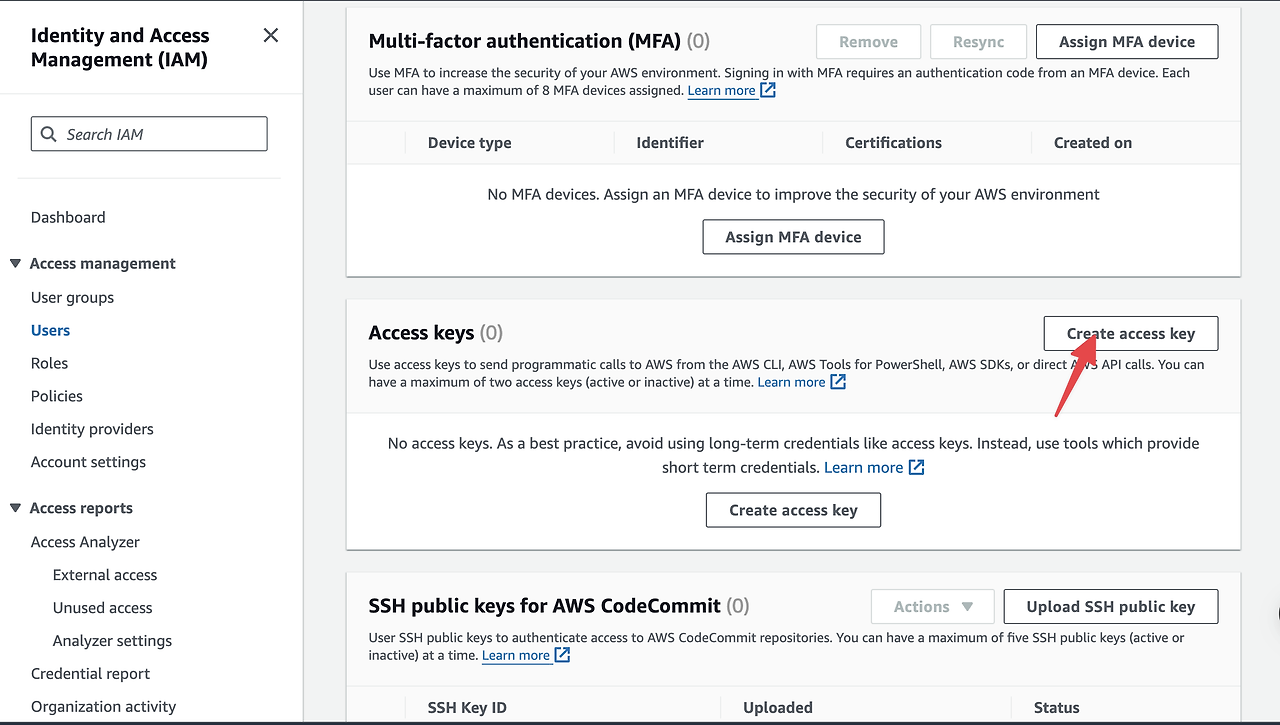The image size is (1280, 725).
Task: Open the Roles page
Action: [x=49, y=363]
